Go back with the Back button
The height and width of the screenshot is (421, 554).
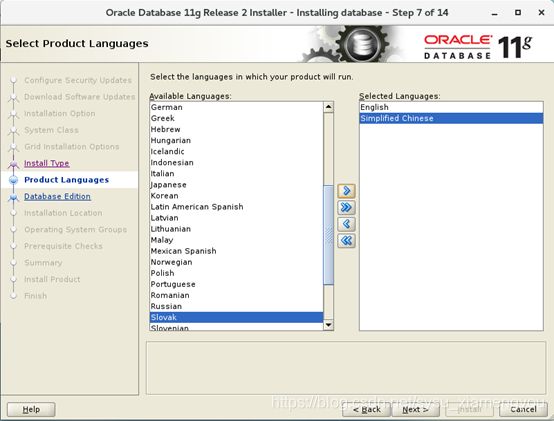pyautogui.click(x=366, y=410)
